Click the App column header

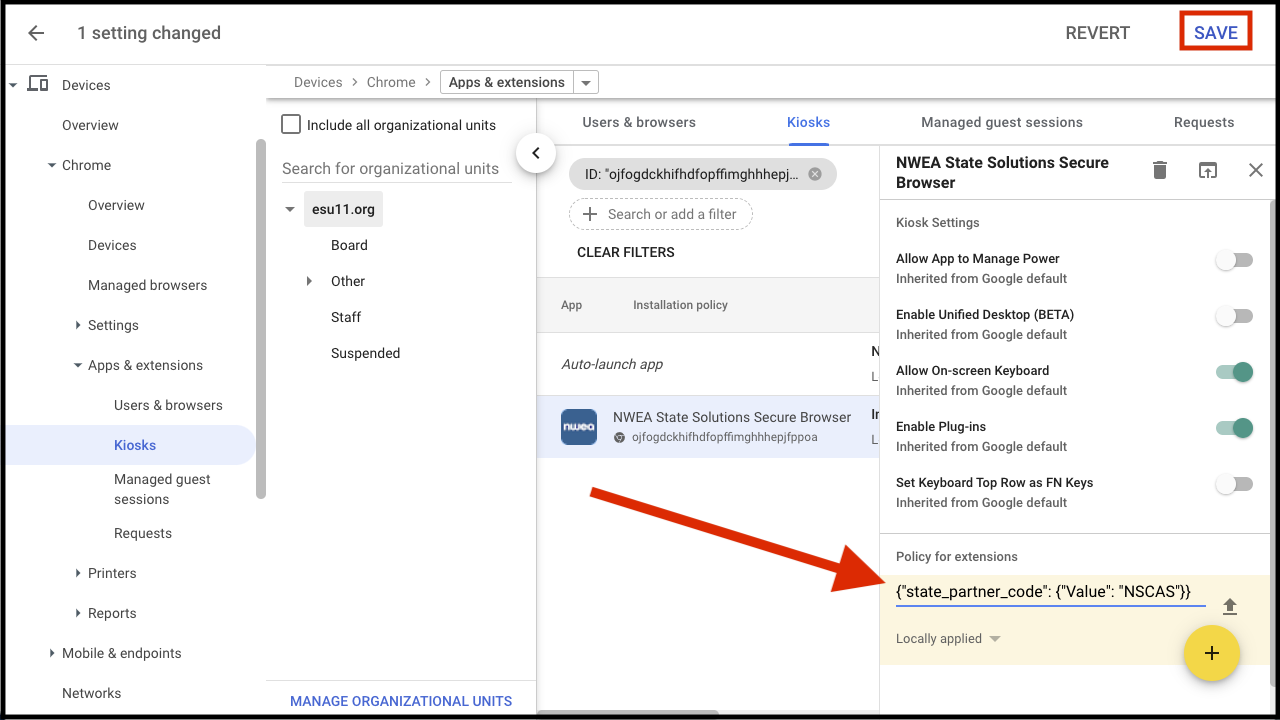[x=571, y=305]
